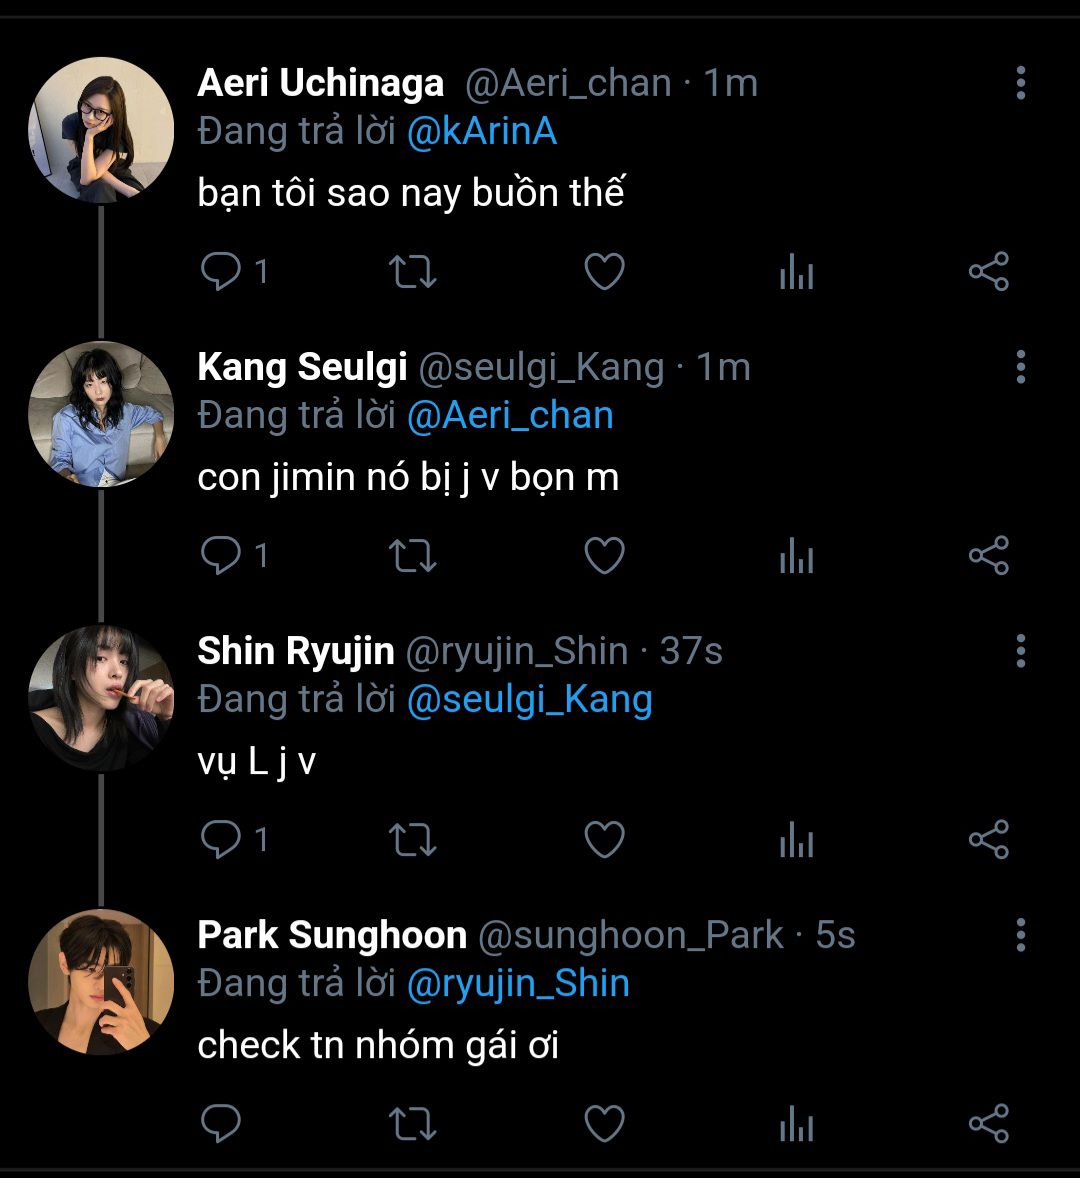Screen dimensions: 1080x1178
Task: Open more options for Aeri Uchinaga's tweet
Action: coord(1020,83)
